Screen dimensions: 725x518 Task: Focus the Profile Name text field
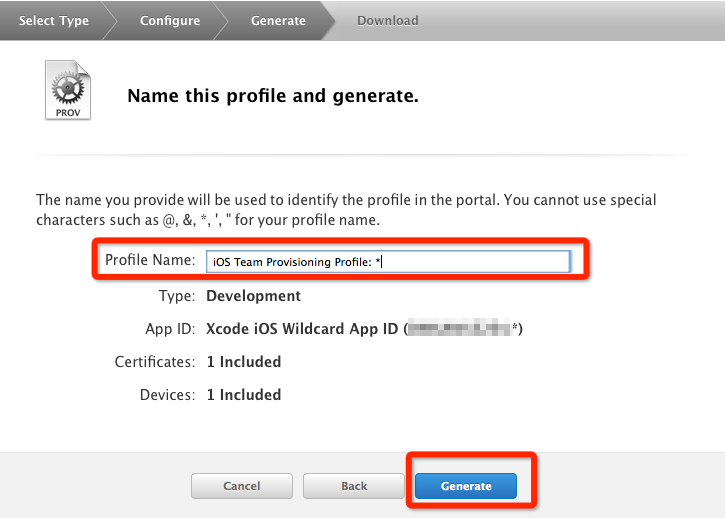387,262
